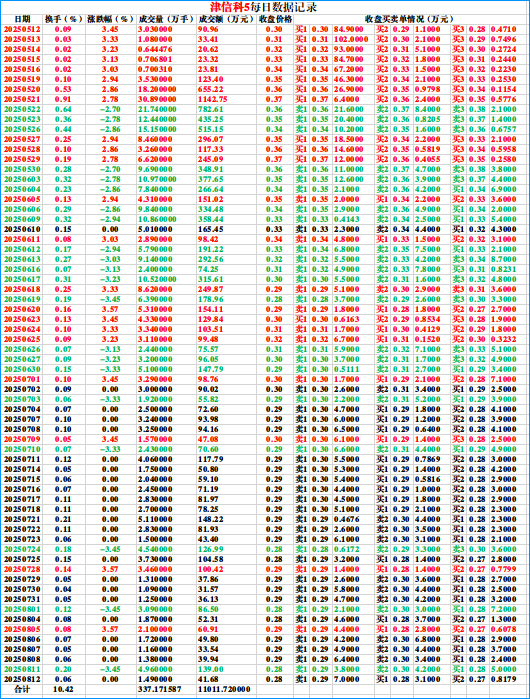Click volume cell 30.890000
The height and width of the screenshot is (699, 530).
coord(157,99)
